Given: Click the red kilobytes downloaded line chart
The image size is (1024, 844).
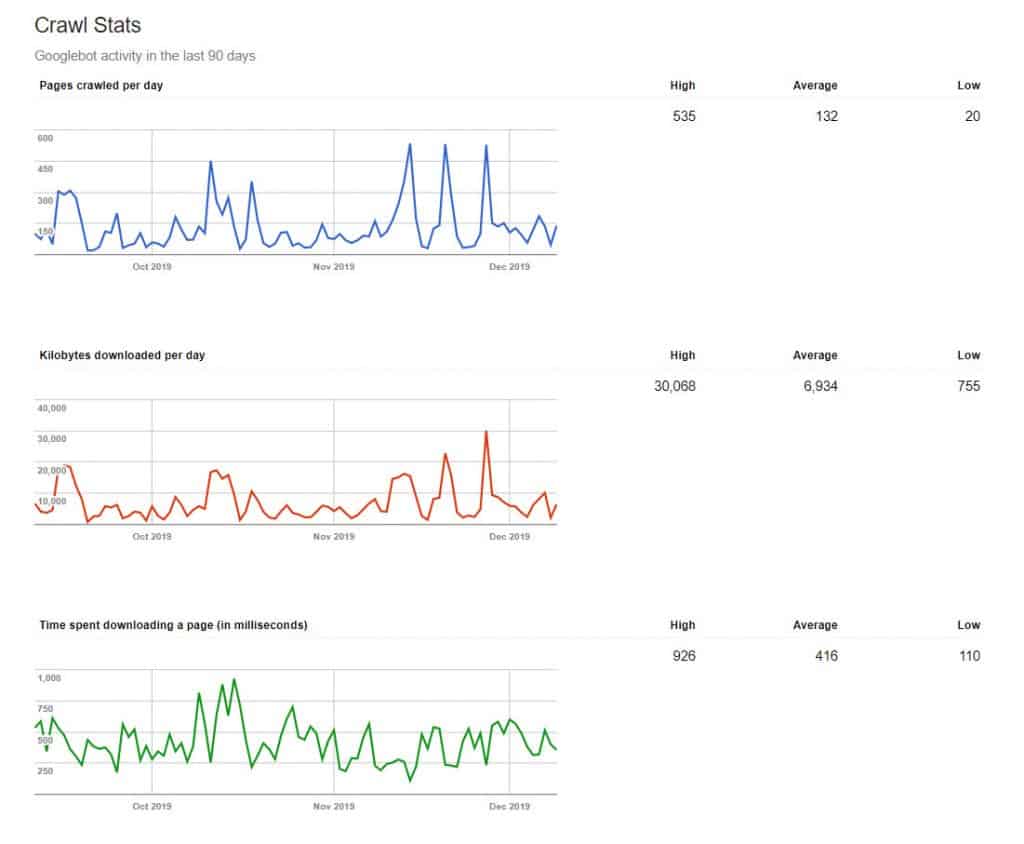Looking at the screenshot, I should click(x=296, y=463).
